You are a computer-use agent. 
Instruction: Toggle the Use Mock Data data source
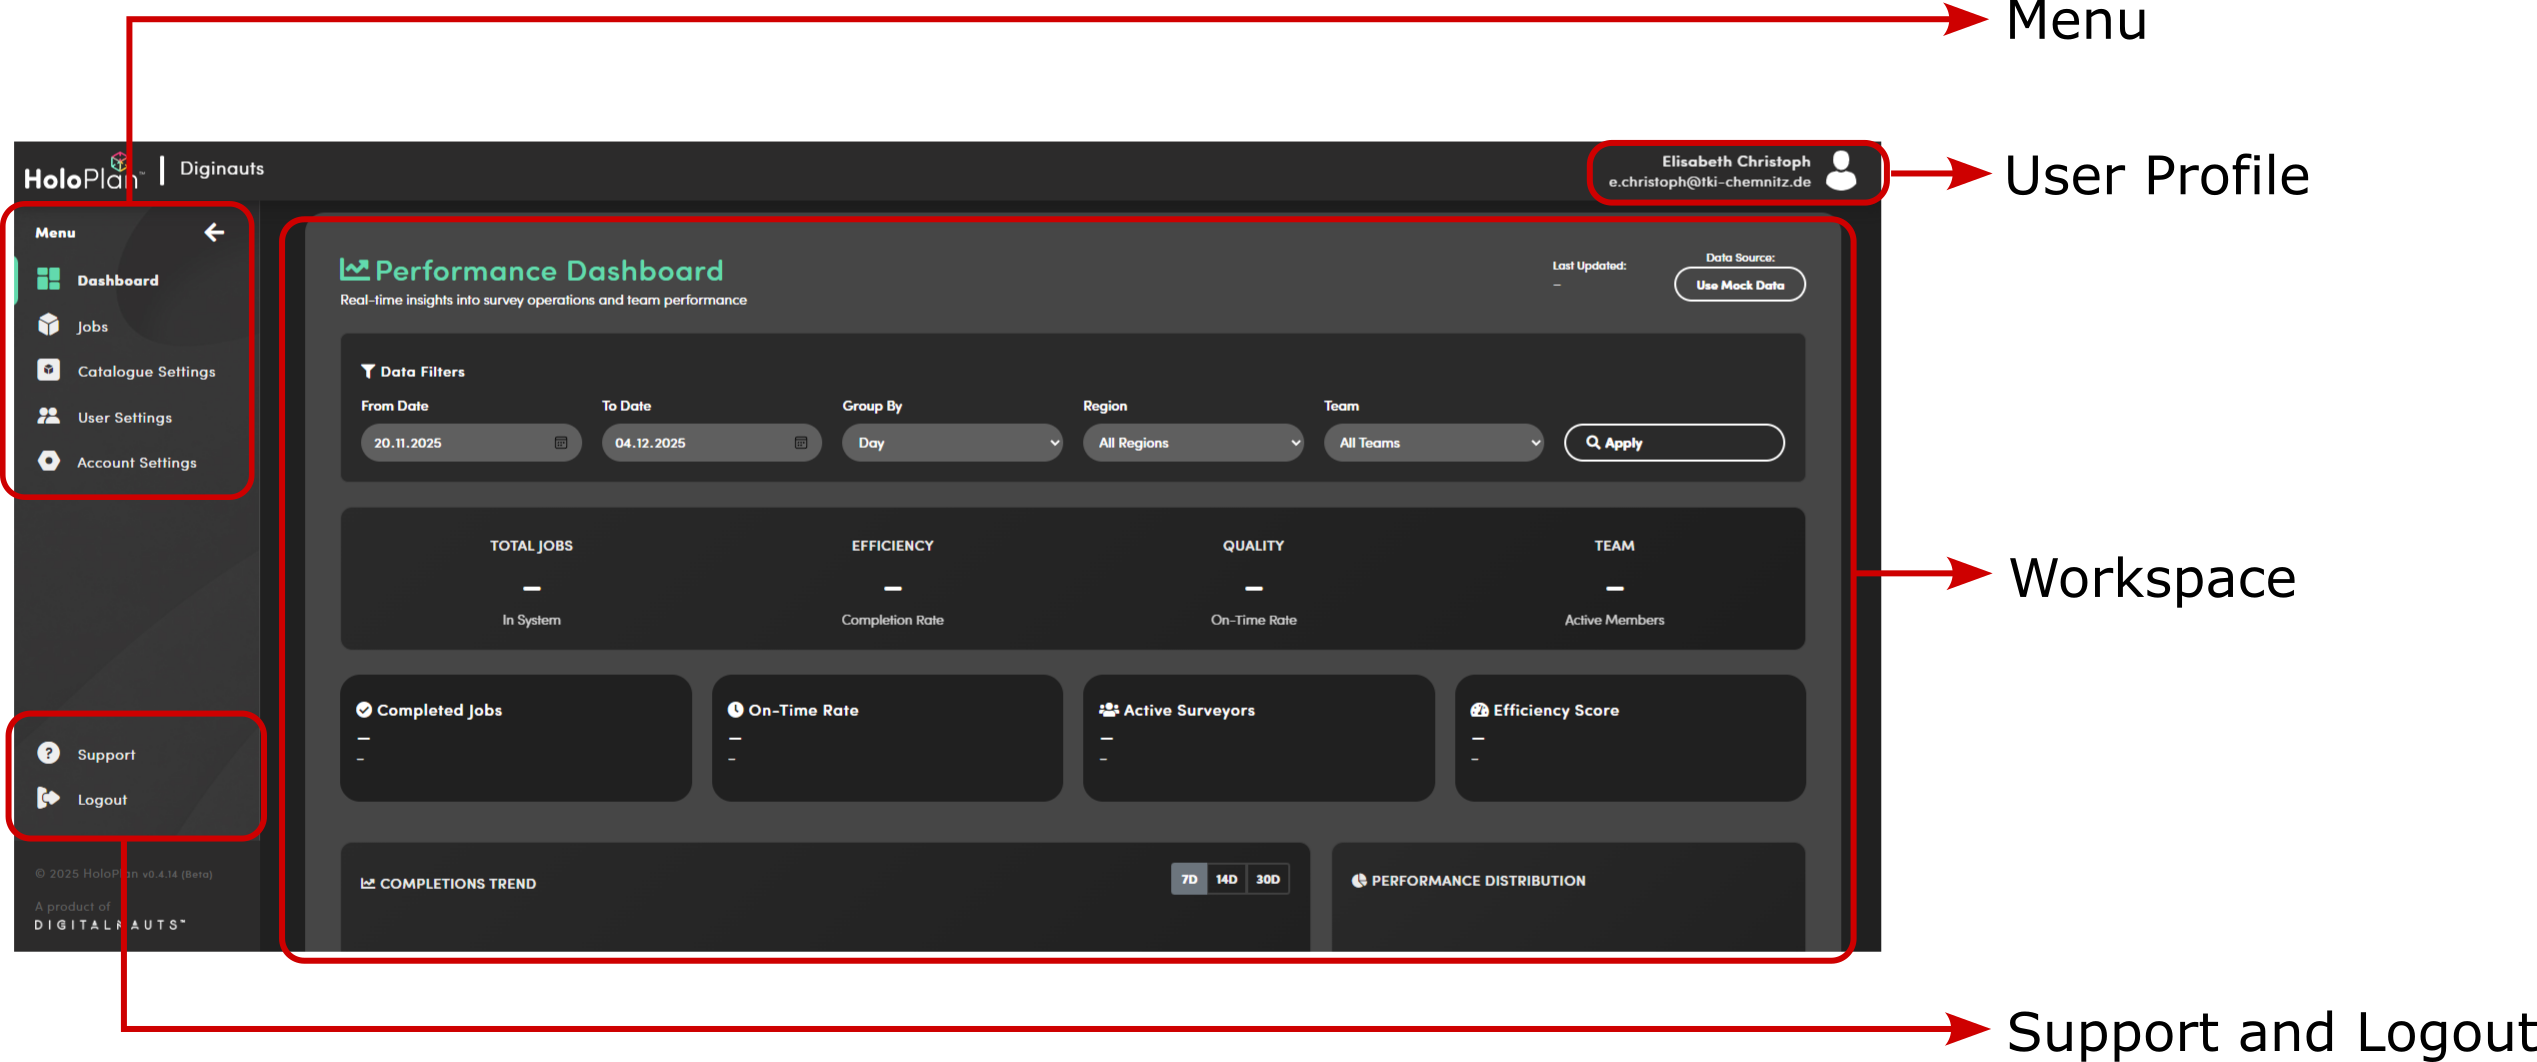(x=1739, y=284)
